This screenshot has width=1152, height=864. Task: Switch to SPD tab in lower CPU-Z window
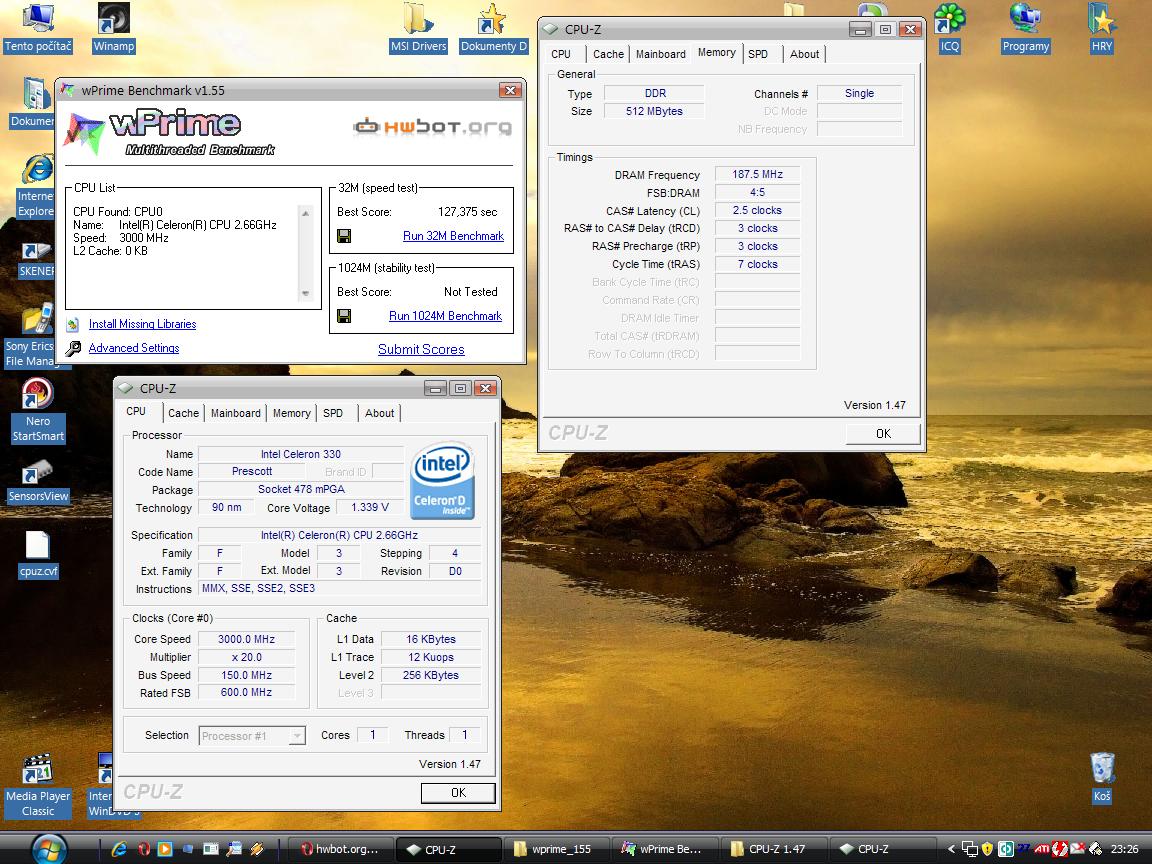coord(333,413)
